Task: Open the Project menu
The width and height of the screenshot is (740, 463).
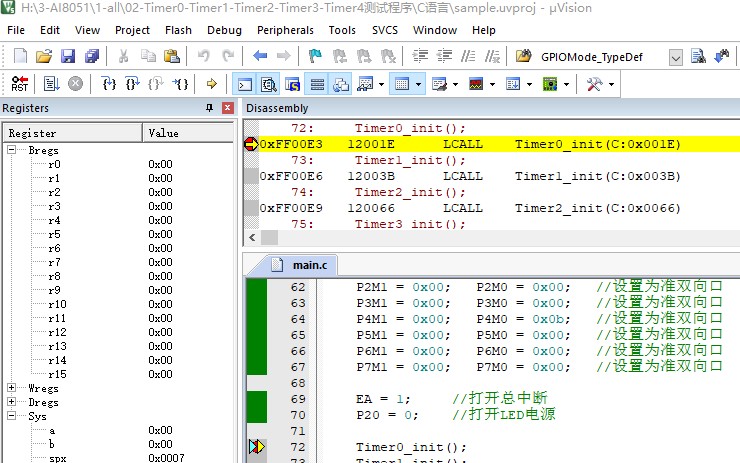Action: (x=132, y=30)
